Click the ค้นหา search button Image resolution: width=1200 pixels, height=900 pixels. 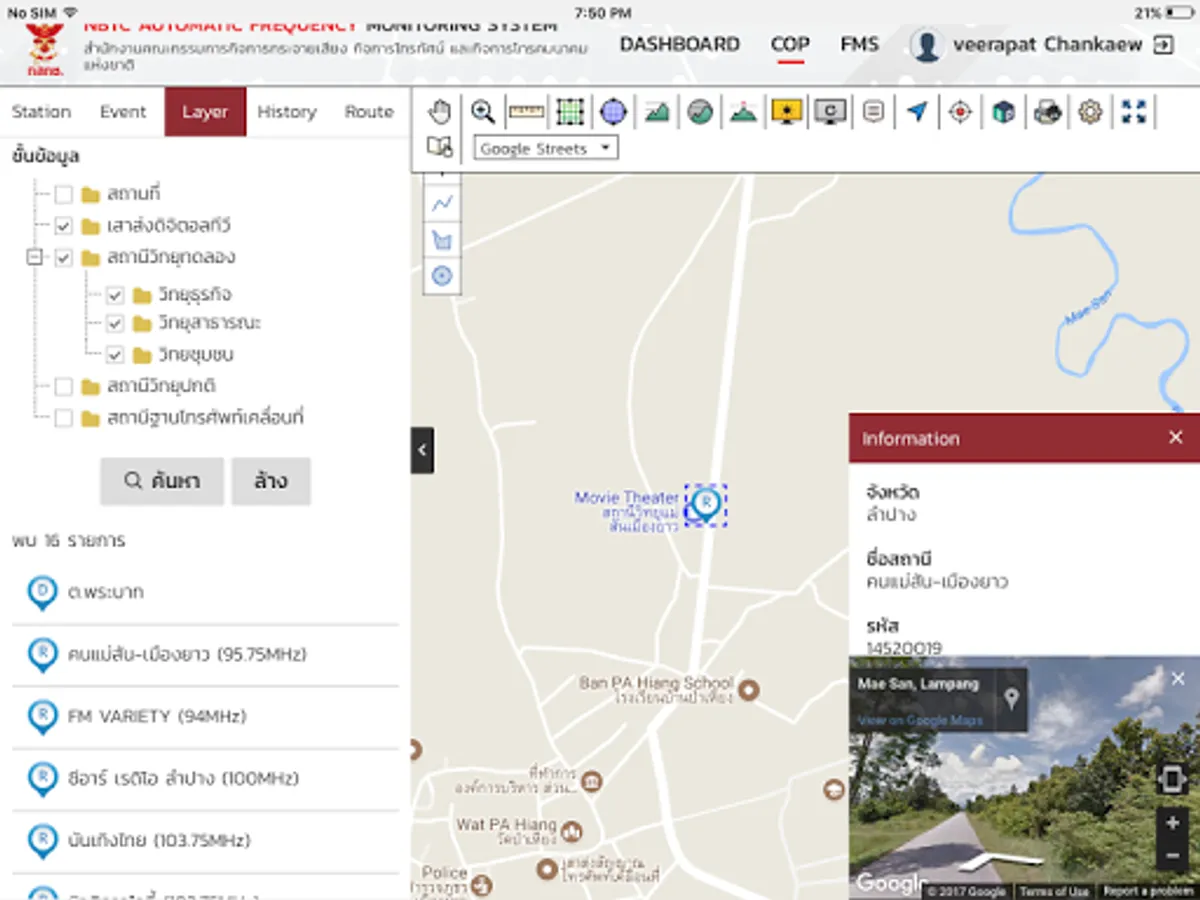(x=162, y=481)
